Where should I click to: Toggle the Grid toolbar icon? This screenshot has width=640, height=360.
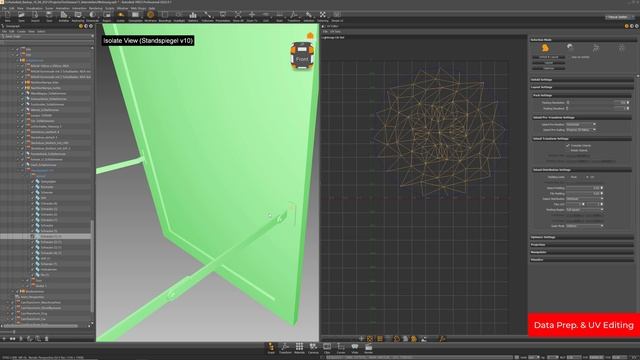266,16
